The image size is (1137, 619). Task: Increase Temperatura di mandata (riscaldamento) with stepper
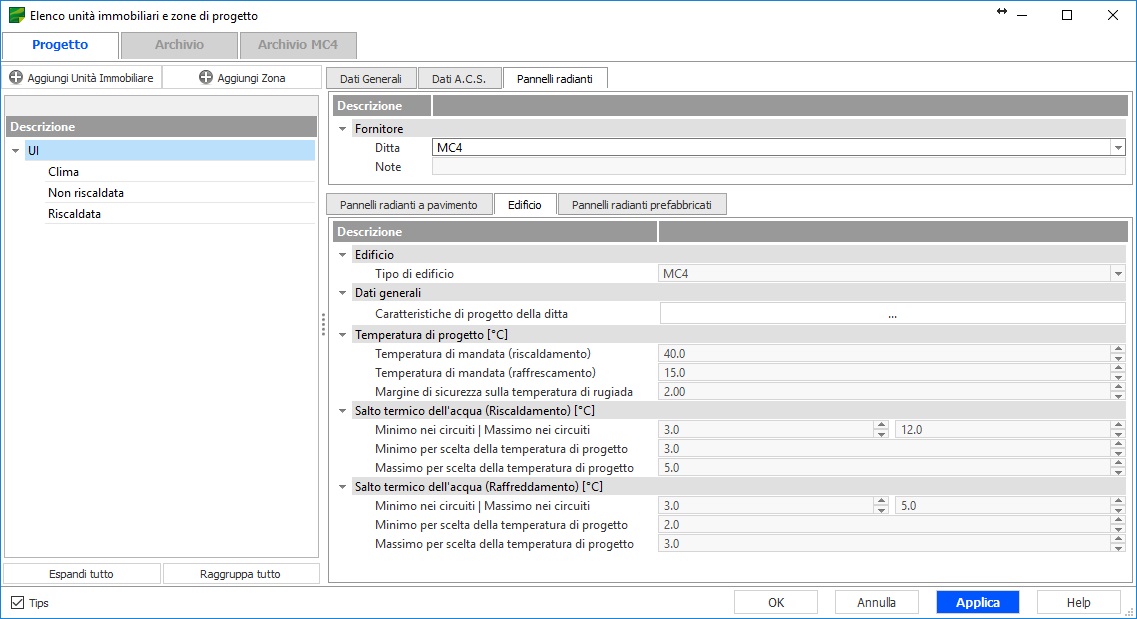1118,349
